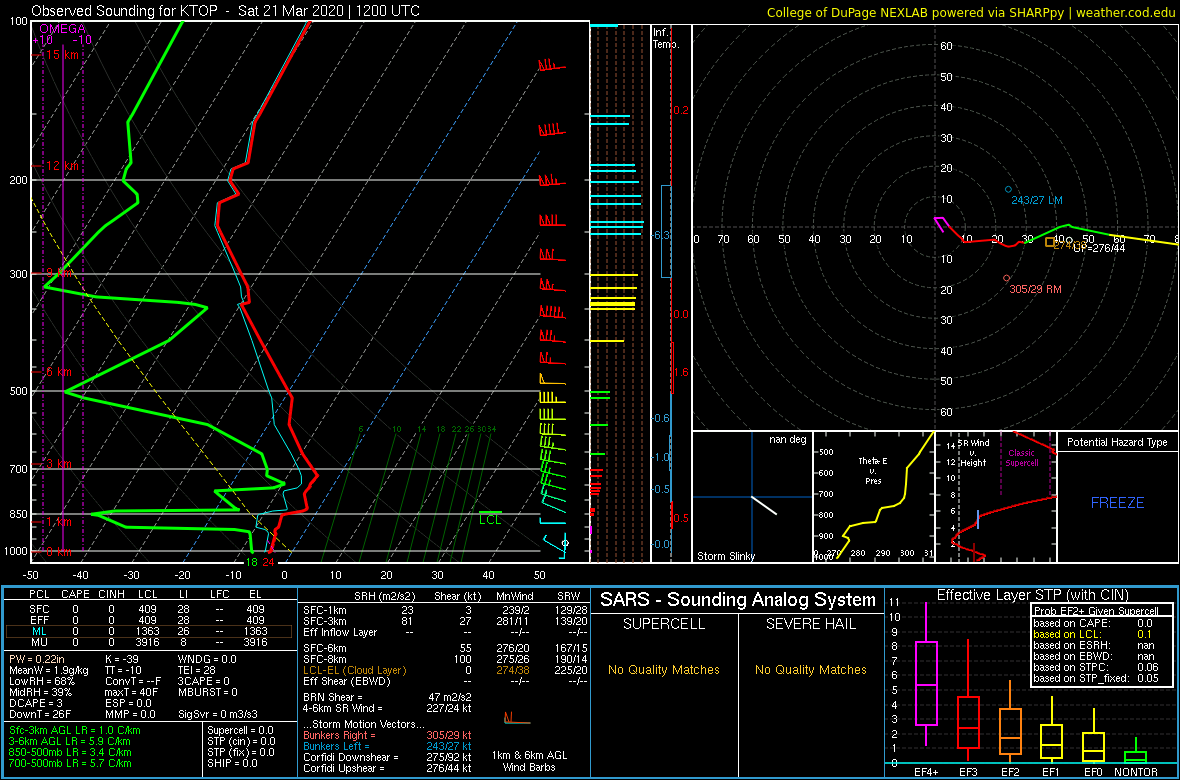Click the 'Inf. Temp.' panel heading
1180x780 pixels.
[667, 38]
